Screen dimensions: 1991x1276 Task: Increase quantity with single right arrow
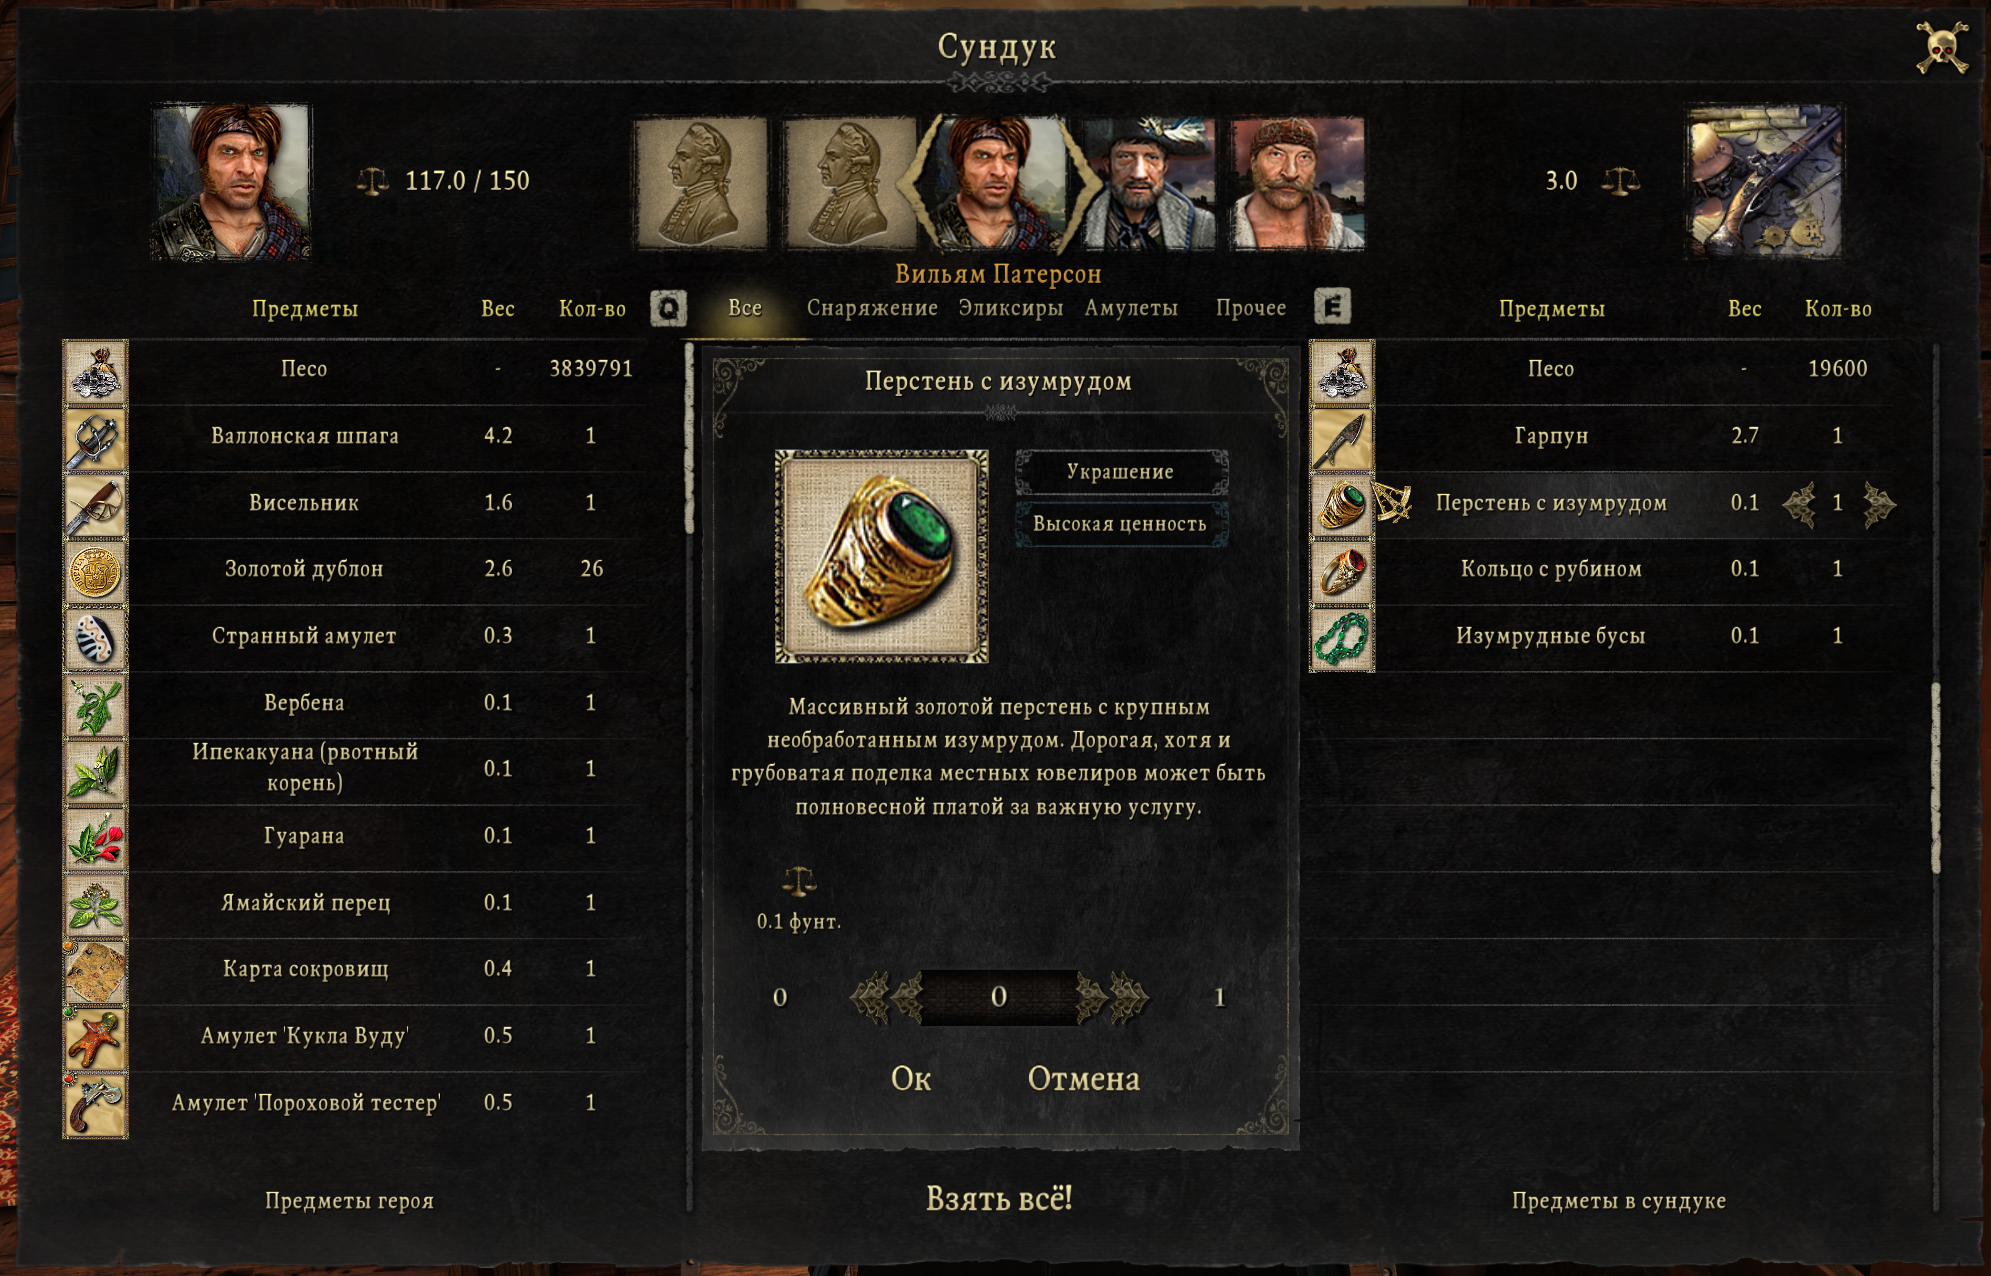1092,997
